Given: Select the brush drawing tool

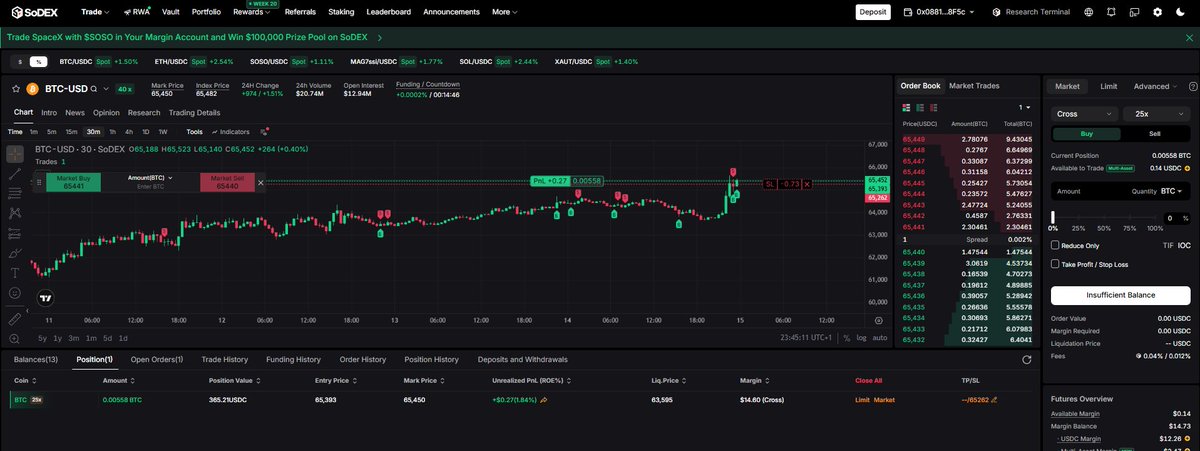Looking at the screenshot, I should point(15,253).
